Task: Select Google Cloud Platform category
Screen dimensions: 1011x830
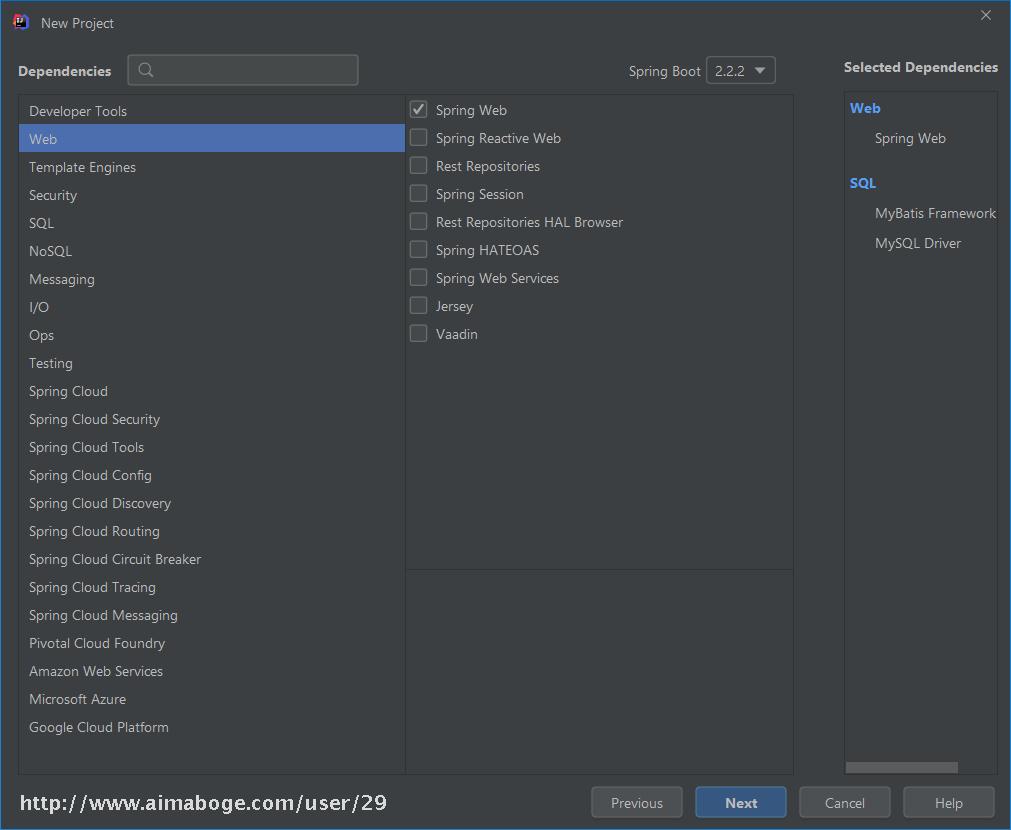Action: tap(211, 727)
